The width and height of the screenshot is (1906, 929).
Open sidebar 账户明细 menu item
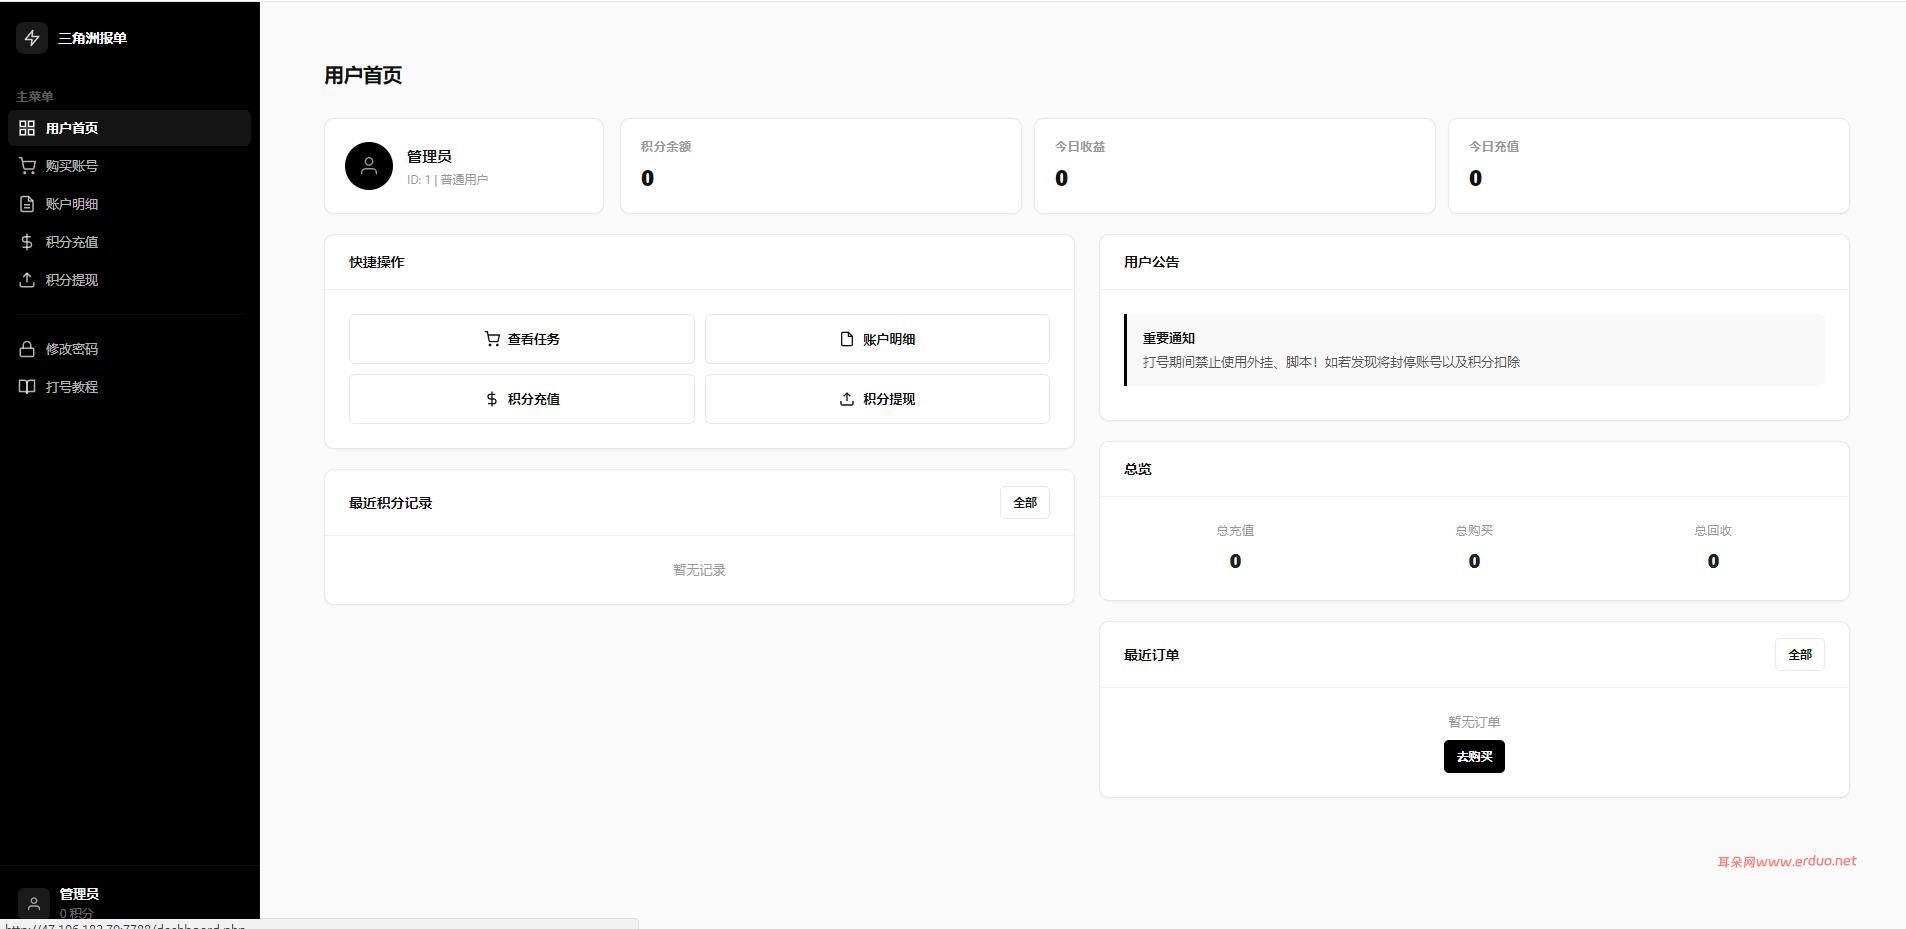coord(129,204)
